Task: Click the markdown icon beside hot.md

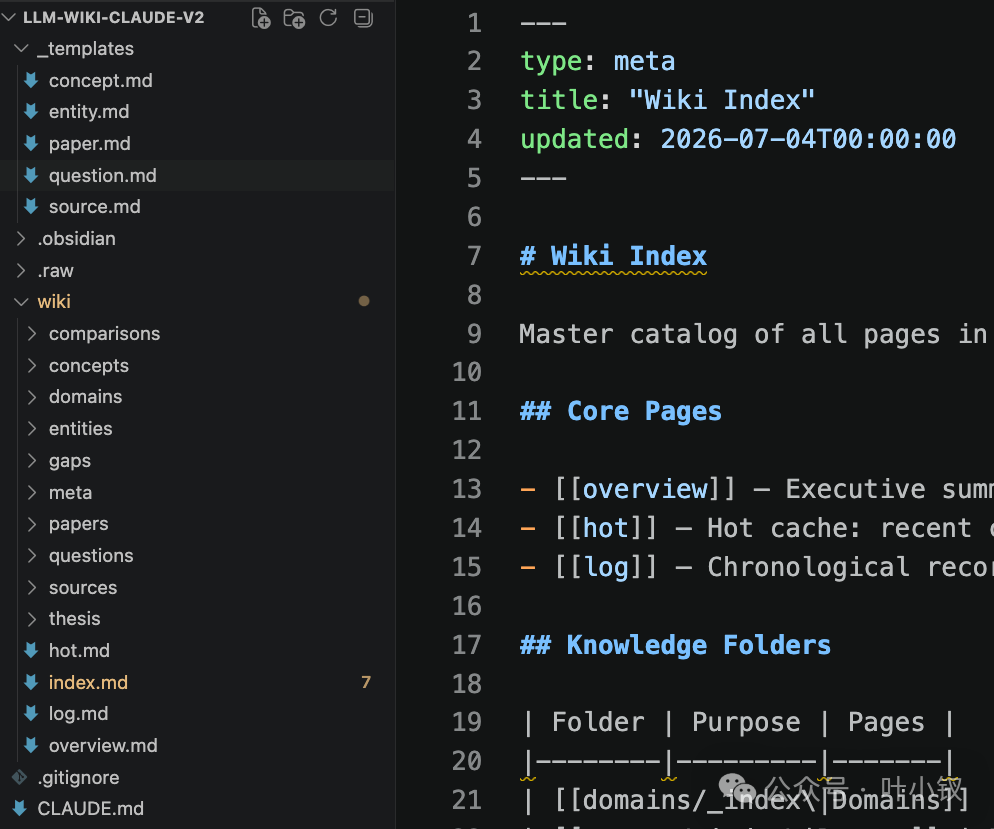Action: 31,650
